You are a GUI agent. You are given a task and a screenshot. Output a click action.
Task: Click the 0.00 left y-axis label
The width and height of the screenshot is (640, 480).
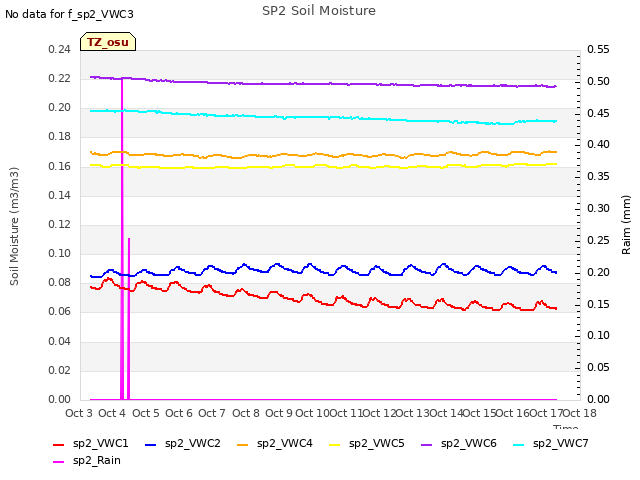(x=60, y=399)
